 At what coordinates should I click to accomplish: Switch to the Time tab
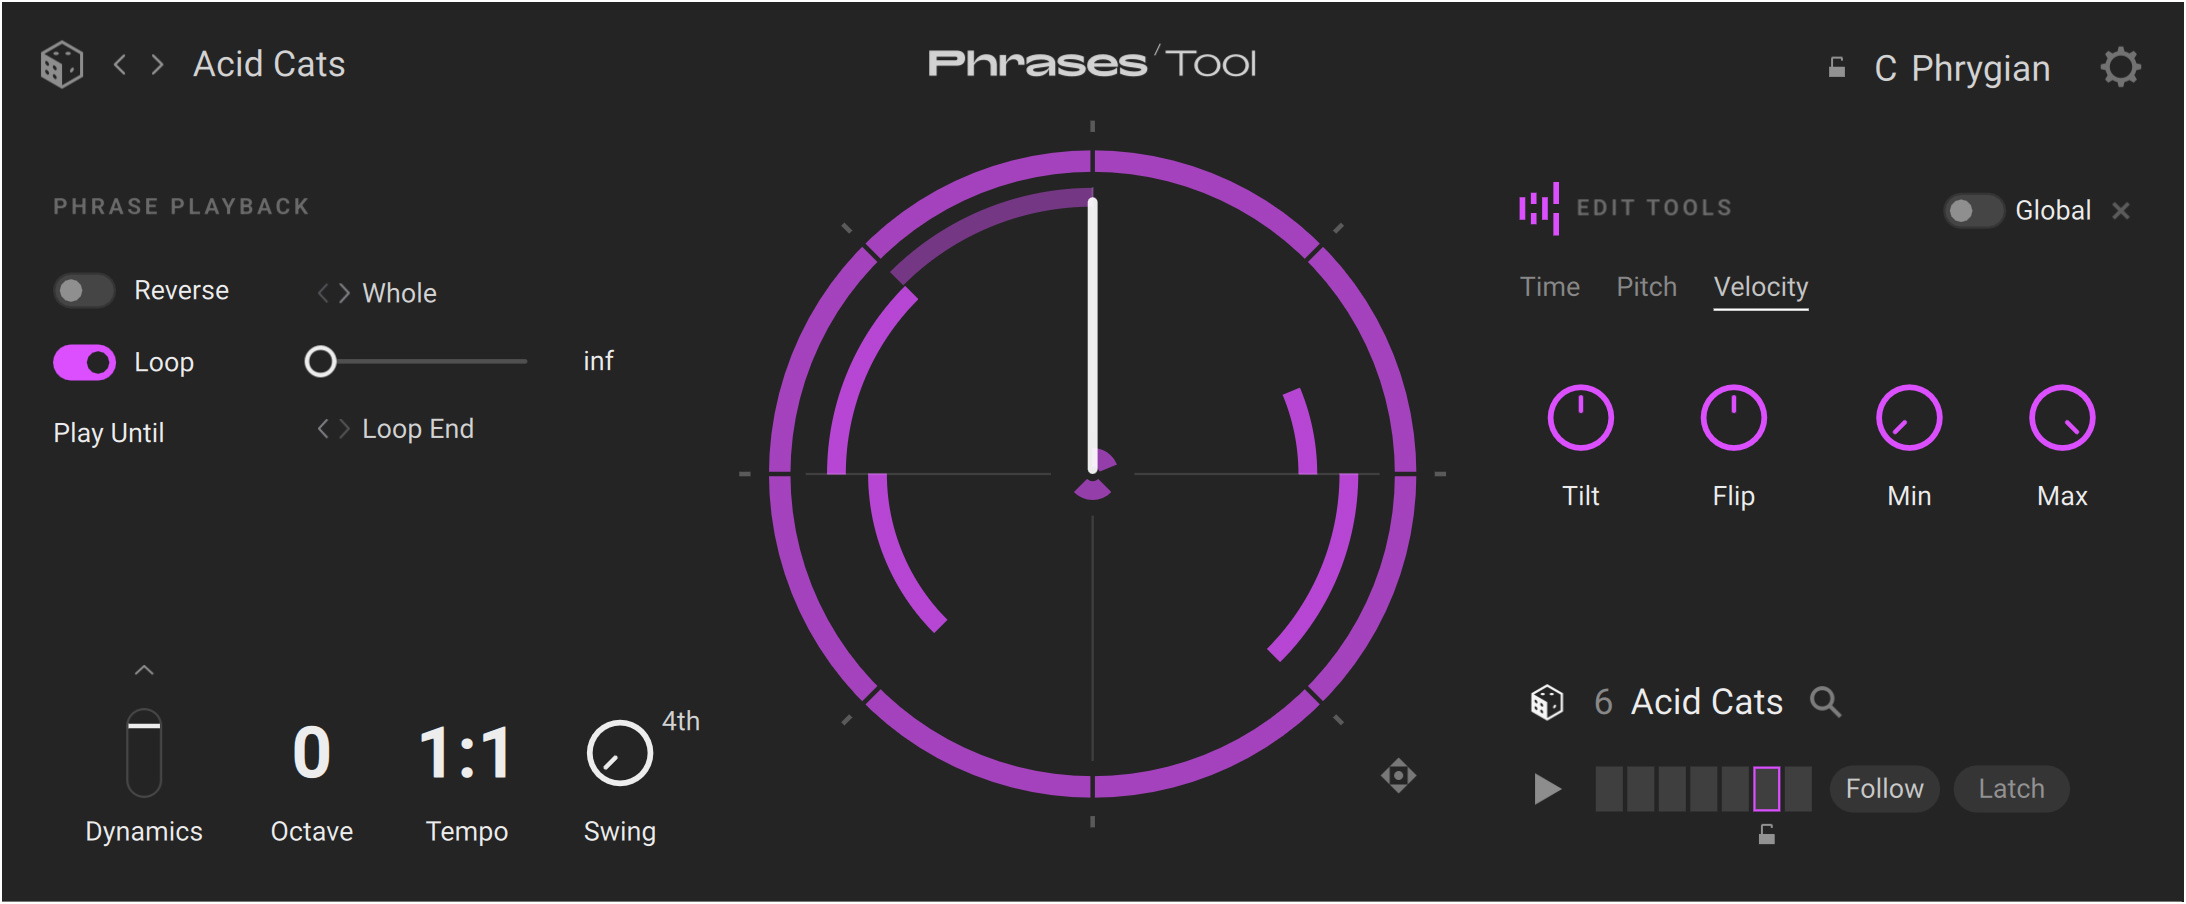click(x=1549, y=287)
